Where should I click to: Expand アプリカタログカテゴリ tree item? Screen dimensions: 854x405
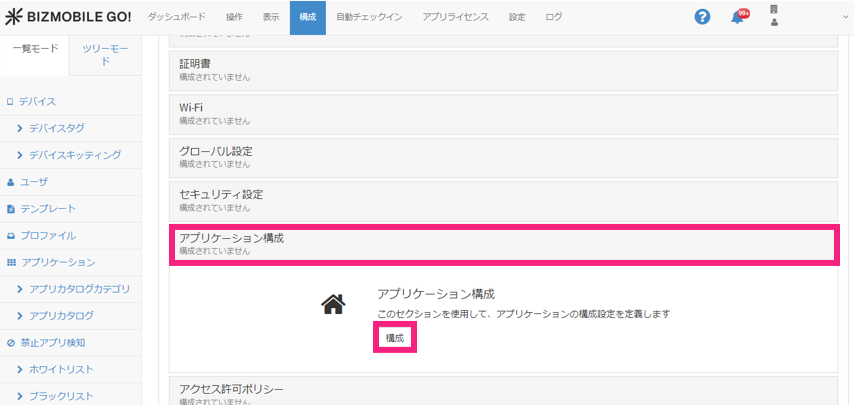point(79,289)
